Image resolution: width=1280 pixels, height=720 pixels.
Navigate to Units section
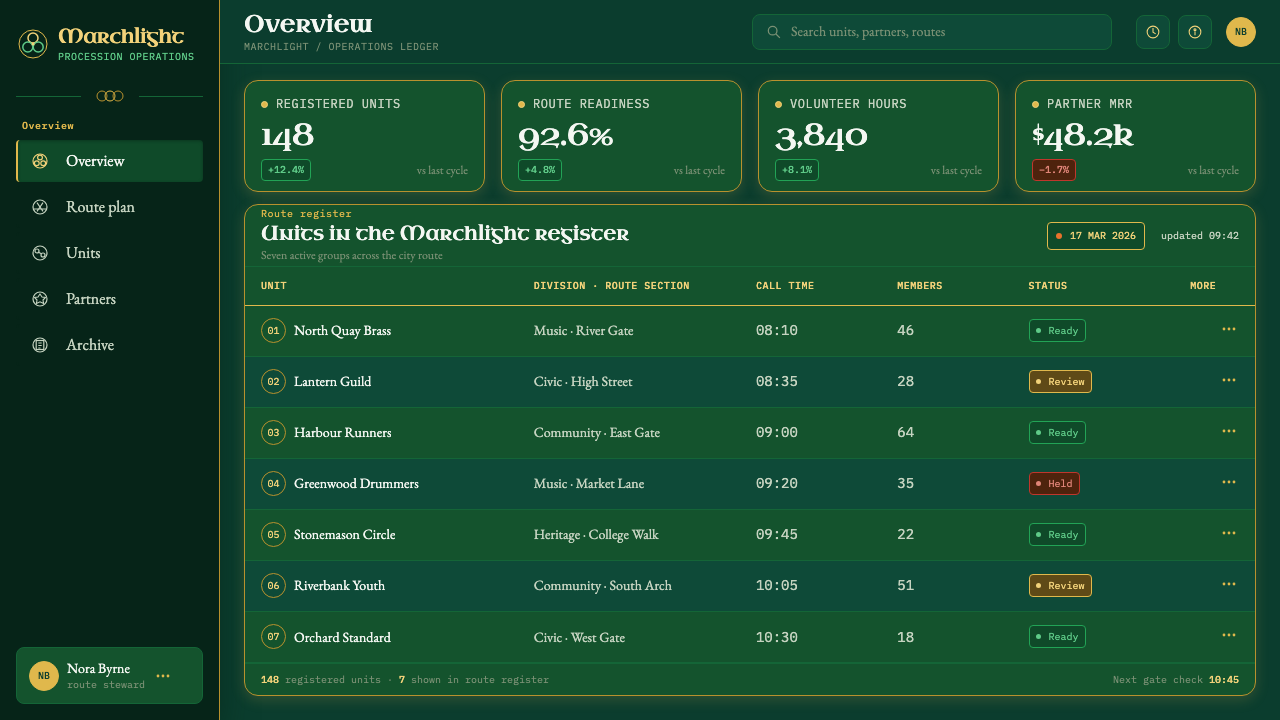click(109, 253)
